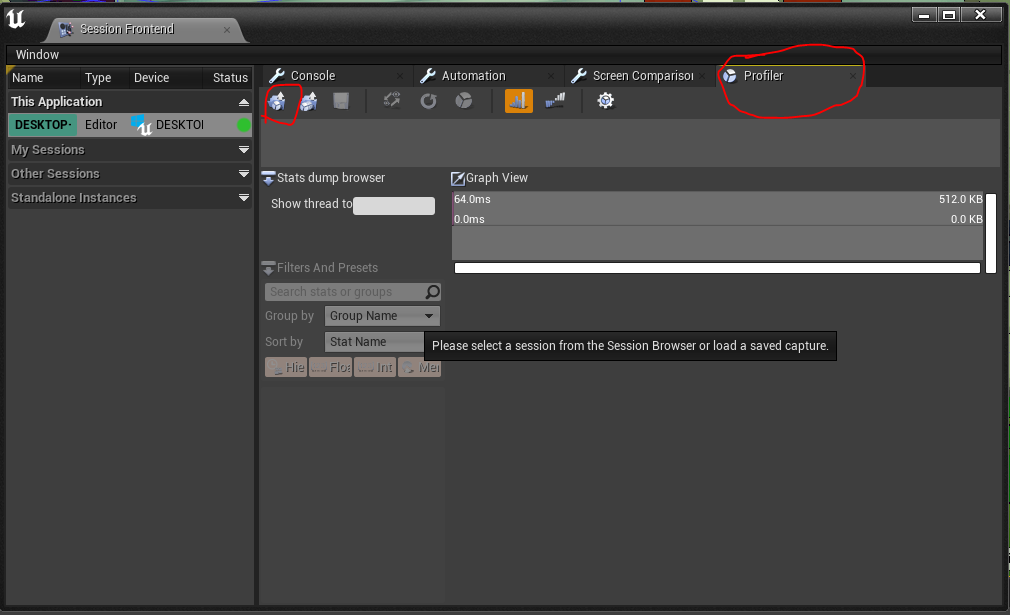This screenshot has height=615, width=1010.
Task: Toggle the Int stat type filter
Action: (x=374, y=367)
